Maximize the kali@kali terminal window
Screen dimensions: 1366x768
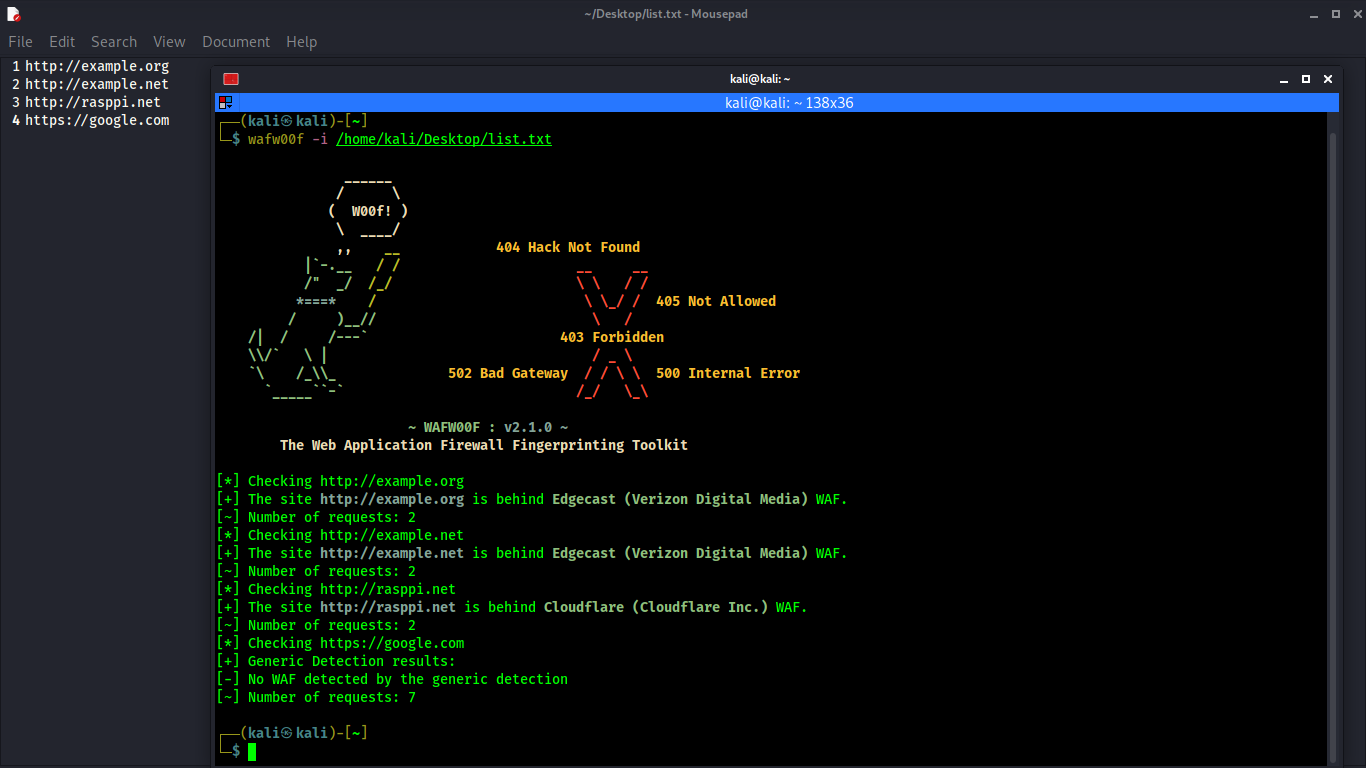(x=1304, y=78)
